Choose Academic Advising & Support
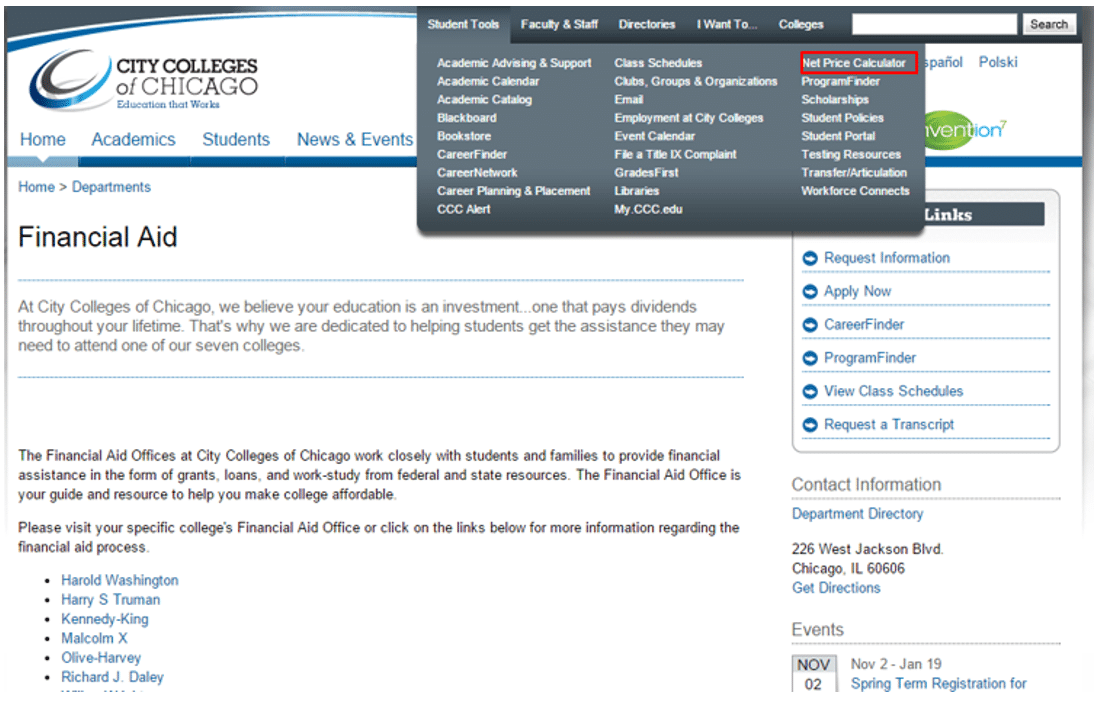Image resolution: width=1101 pixels, height=705 pixels. click(x=514, y=63)
